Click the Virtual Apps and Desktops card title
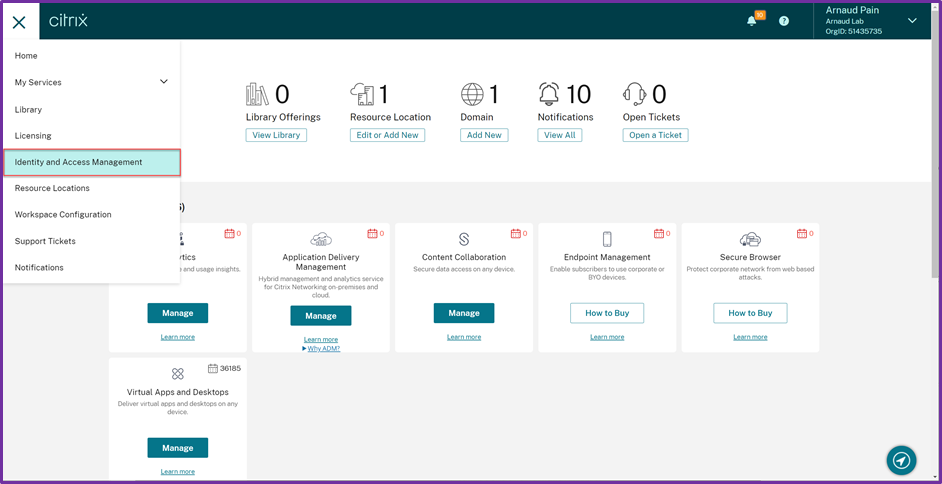This screenshot has width=942, height=484. click(178, 392)
